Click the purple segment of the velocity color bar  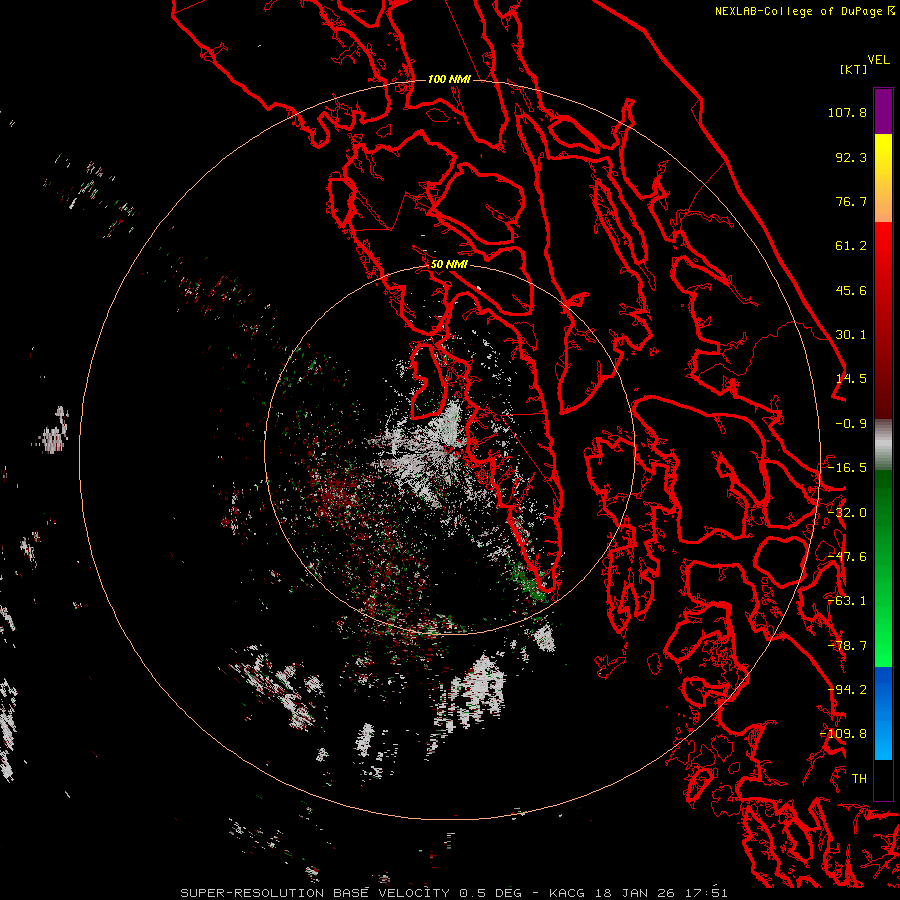tap(883, 112)
